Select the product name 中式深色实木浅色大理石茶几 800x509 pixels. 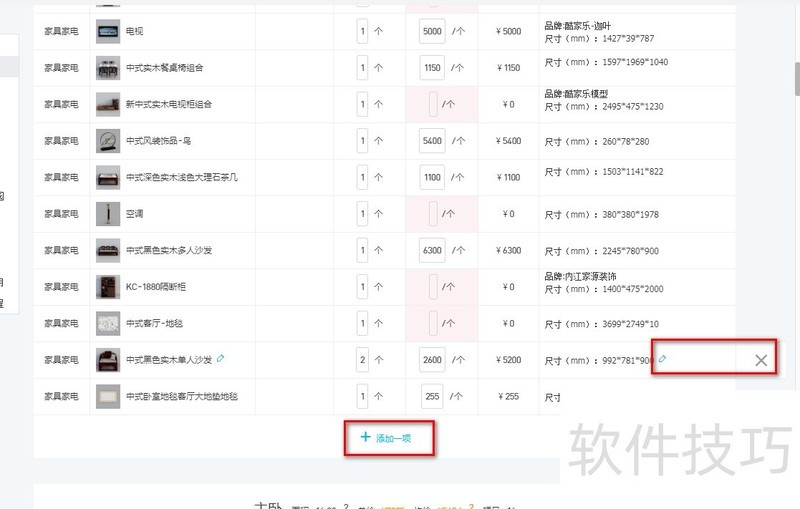182,177
